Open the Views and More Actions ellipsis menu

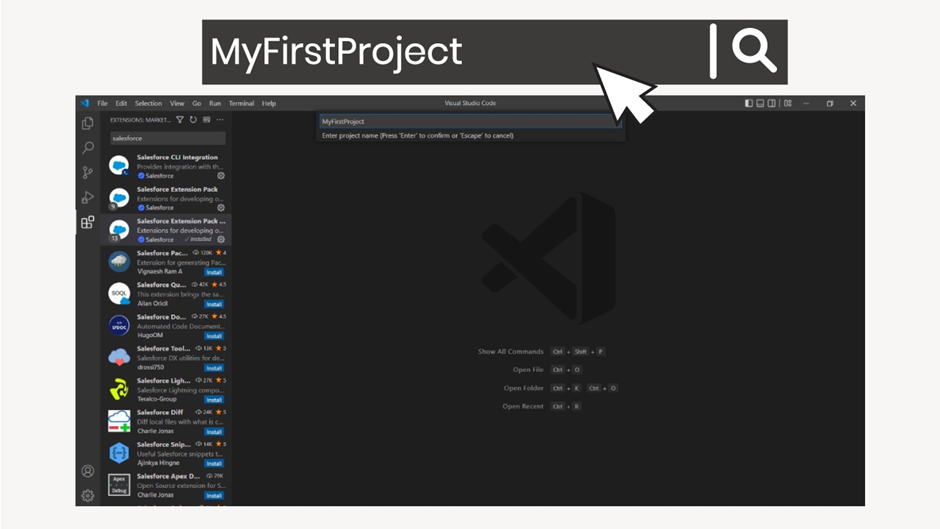point(220,120)
